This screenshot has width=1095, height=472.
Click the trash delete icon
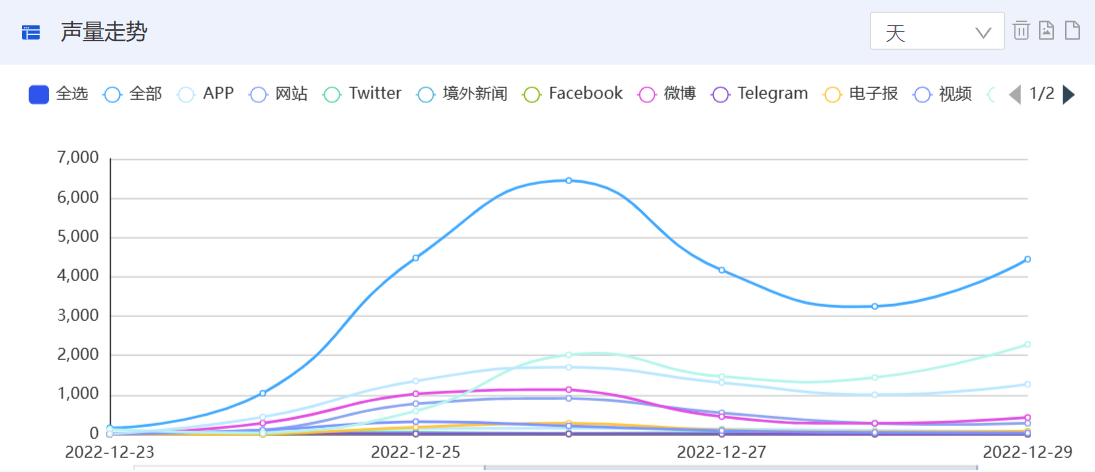tap(1021, 31)
